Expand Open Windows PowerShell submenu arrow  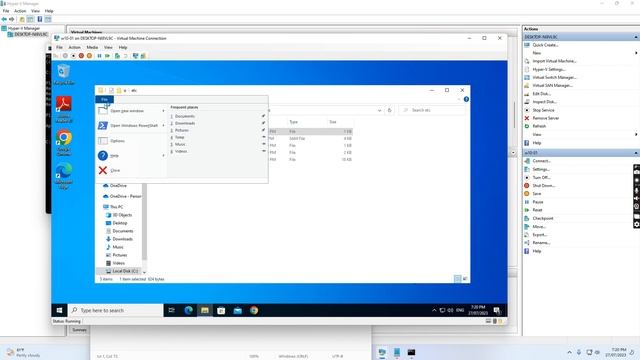[164, 126]
